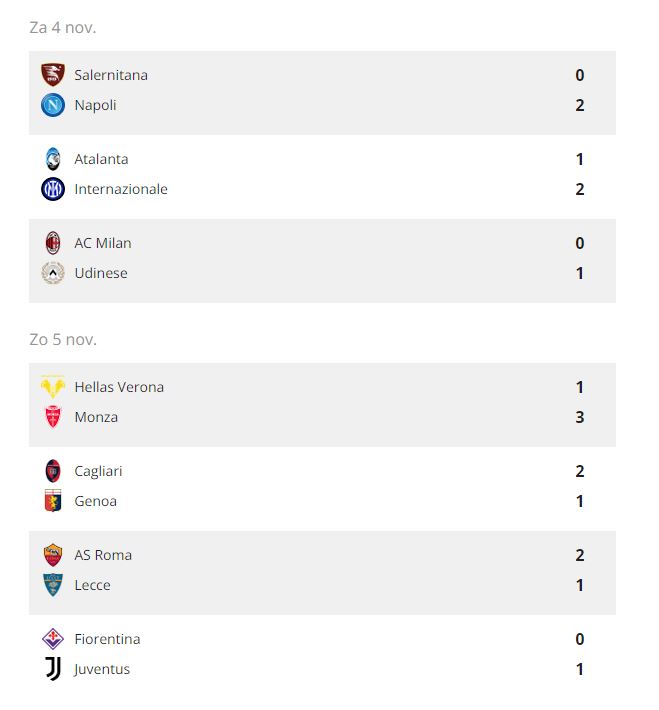The width and height of the screenshot is (659, 710).
Task: Click Monza's final score of 3
Action: click(580, 417)
